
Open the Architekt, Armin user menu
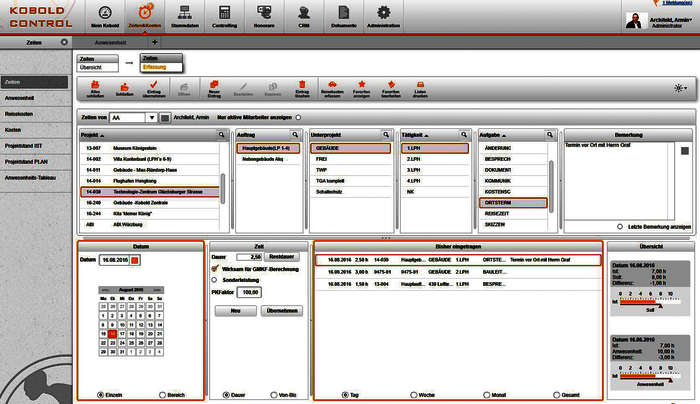pos(670,21)
